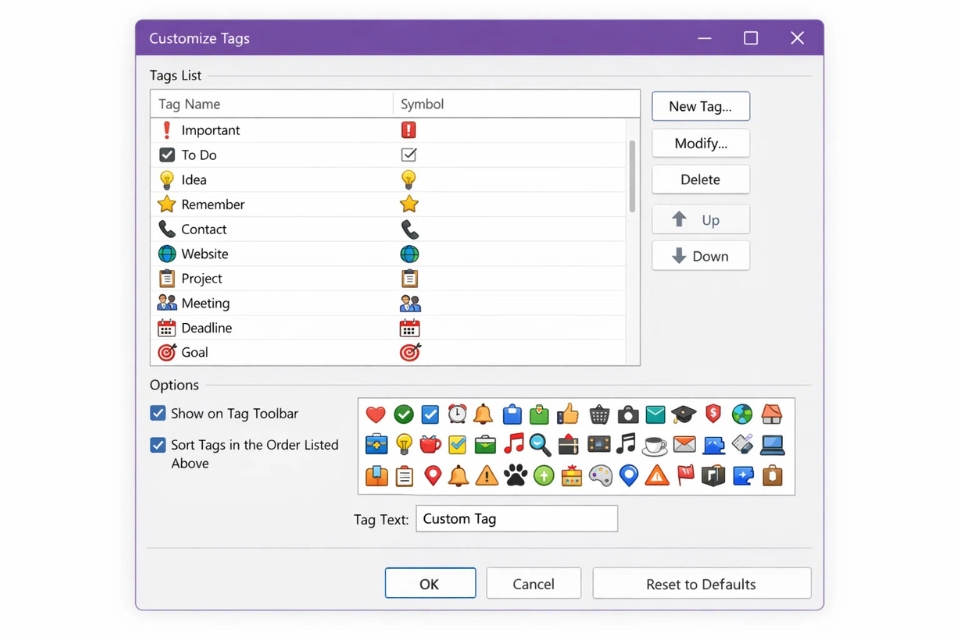The height and width of the screenshot is (640, 960).
Task: Choose the artist palette symbol
Action: coord(600,476)
